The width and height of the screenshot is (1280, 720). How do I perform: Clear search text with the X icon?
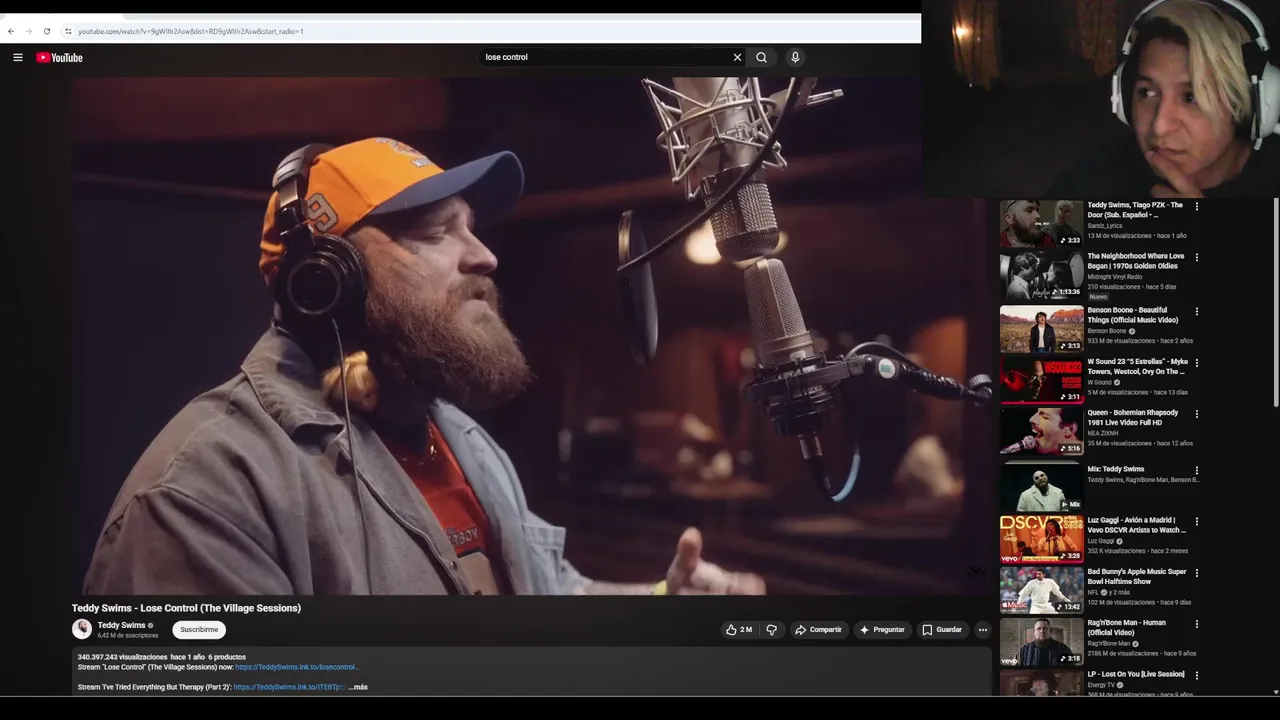pyautogui.click(x=738, y=57)
